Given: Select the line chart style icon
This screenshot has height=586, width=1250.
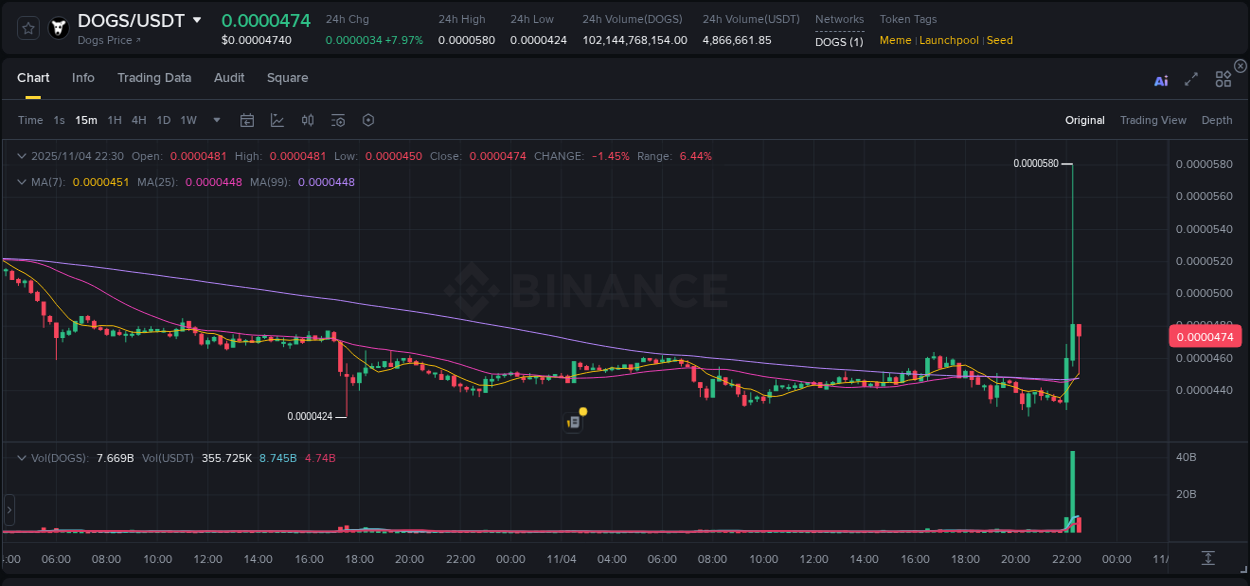Looking at the screenshot, I should (x=278, y=120).
